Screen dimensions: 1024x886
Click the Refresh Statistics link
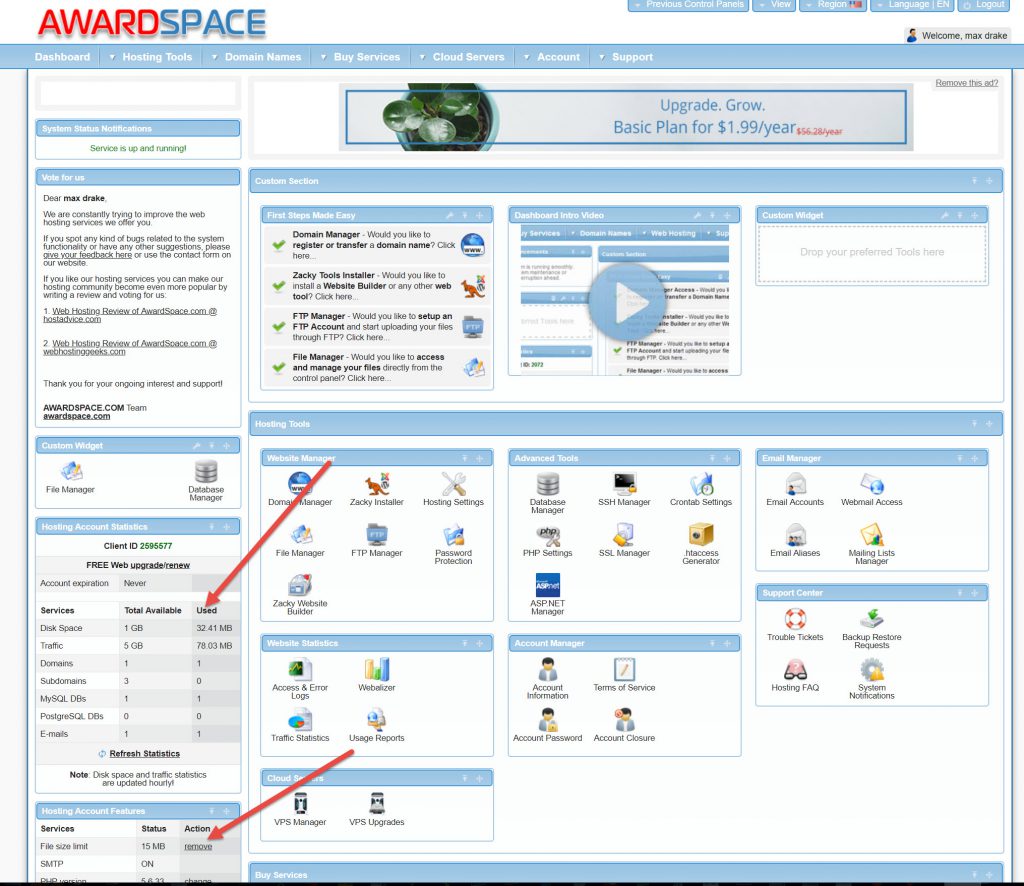tap(144, 754)
